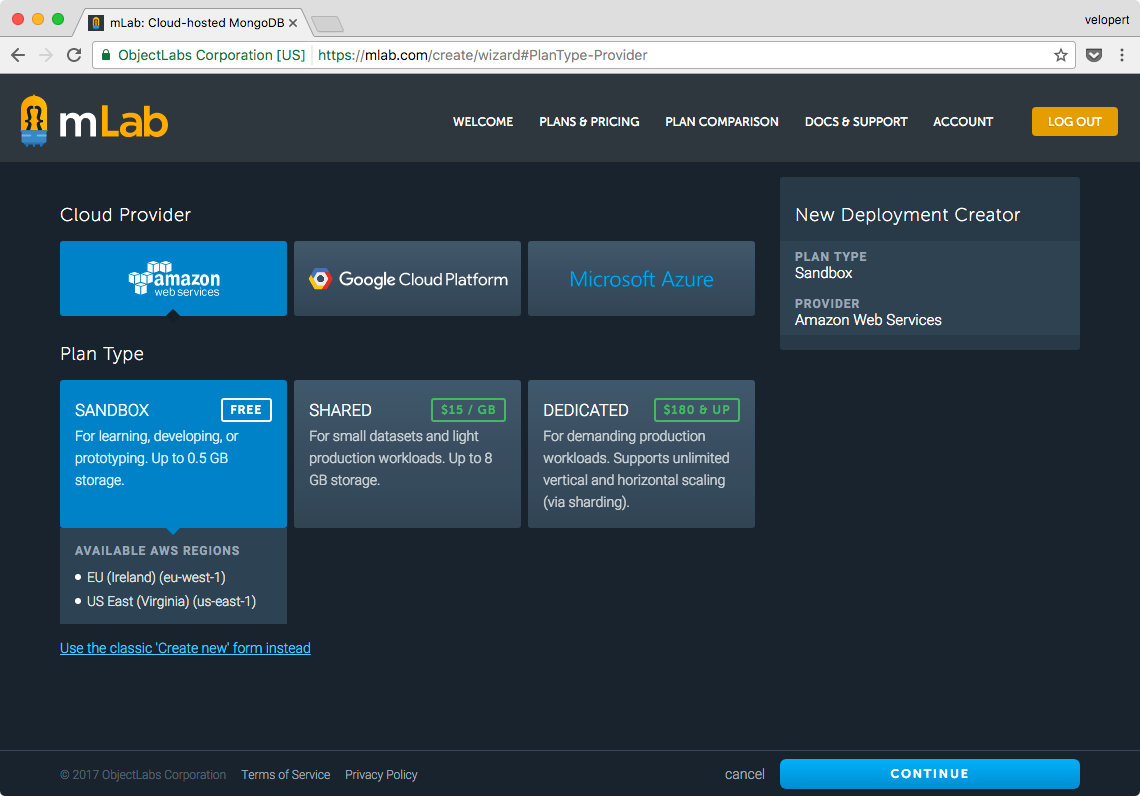Pick Microsoft Azure as provider

[x=641, y=278]
